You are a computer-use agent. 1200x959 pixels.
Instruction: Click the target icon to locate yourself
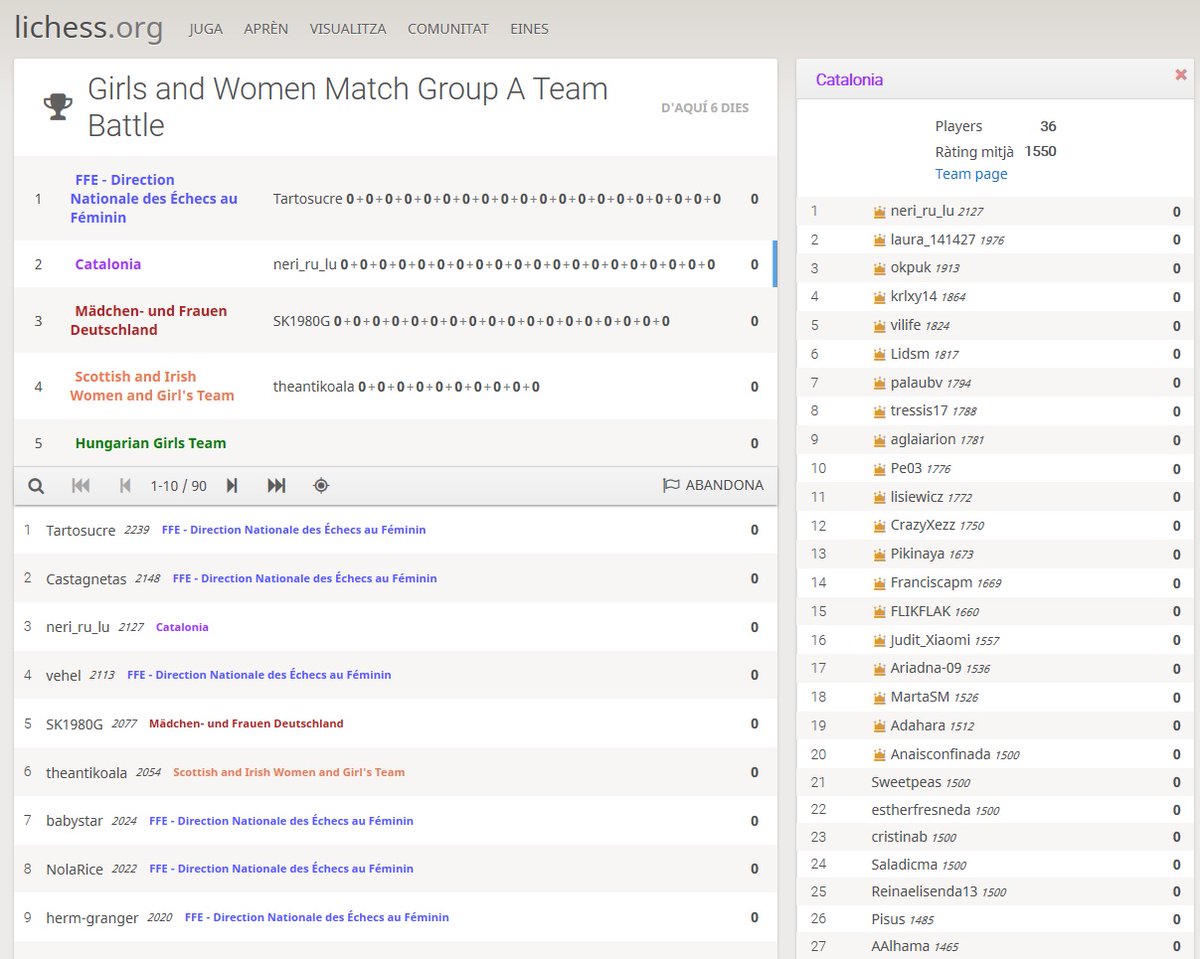[x=321, y=485]
